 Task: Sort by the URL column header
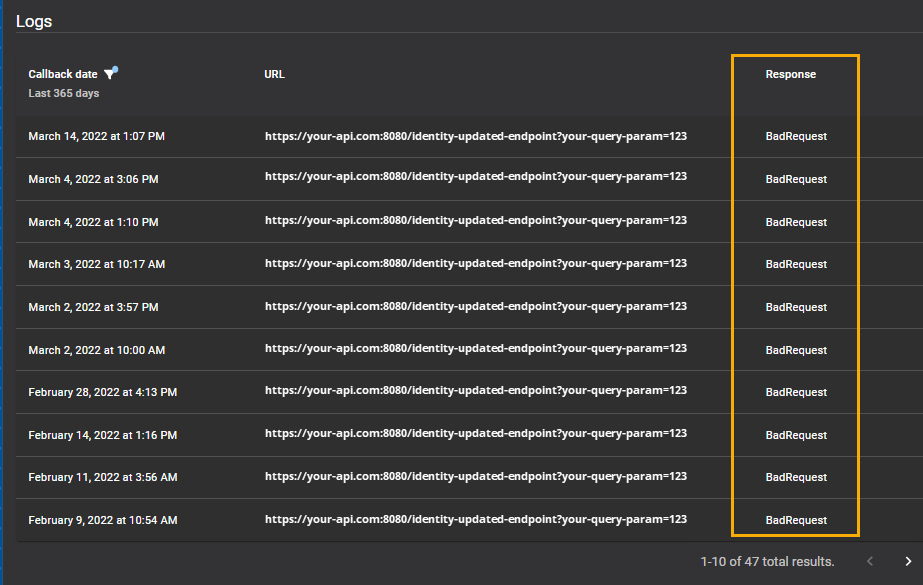click(x=273, y=73)
